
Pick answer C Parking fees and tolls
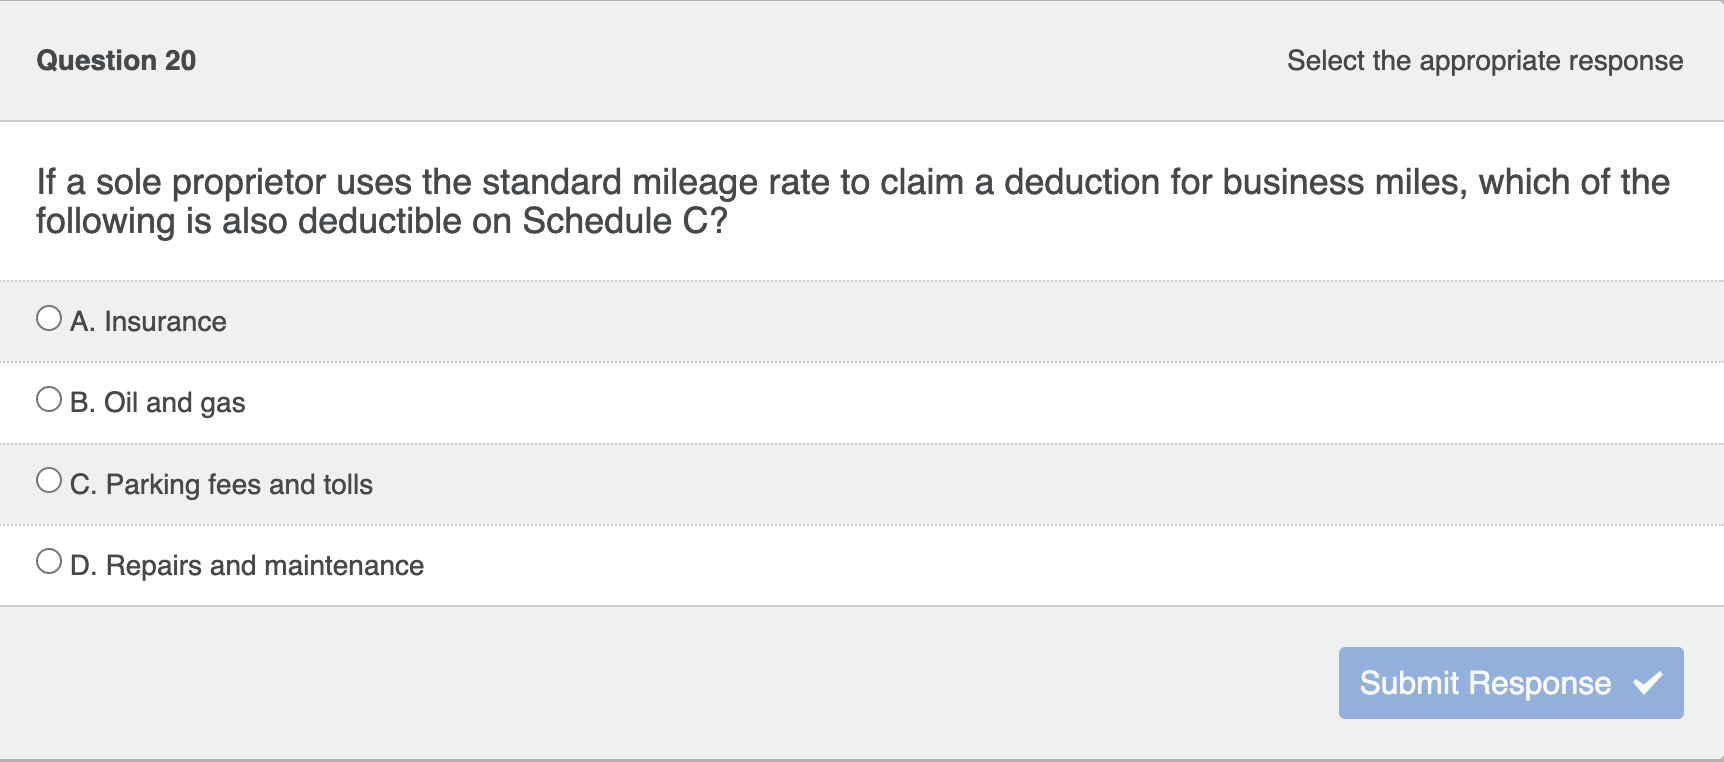pyautogui.click(x=221, y=484)
